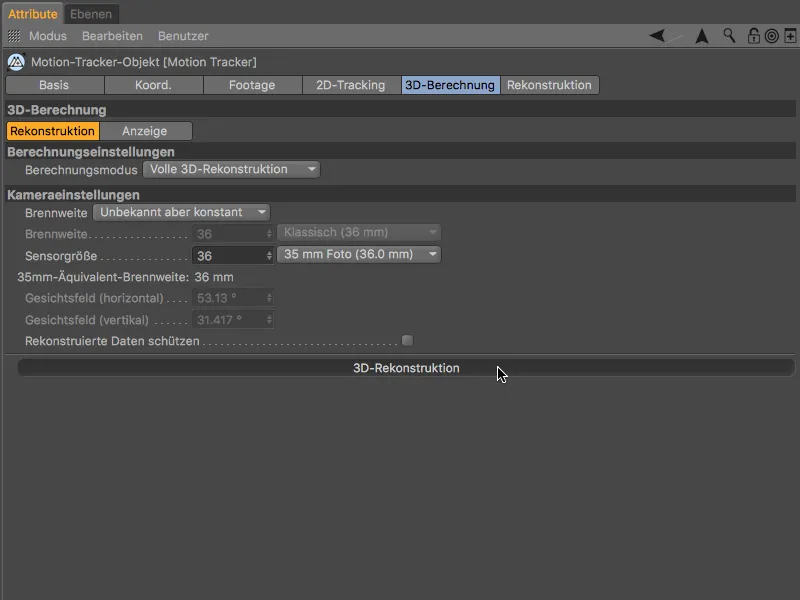
Task: Click the up arrow navigation icon
Action: 702,36
